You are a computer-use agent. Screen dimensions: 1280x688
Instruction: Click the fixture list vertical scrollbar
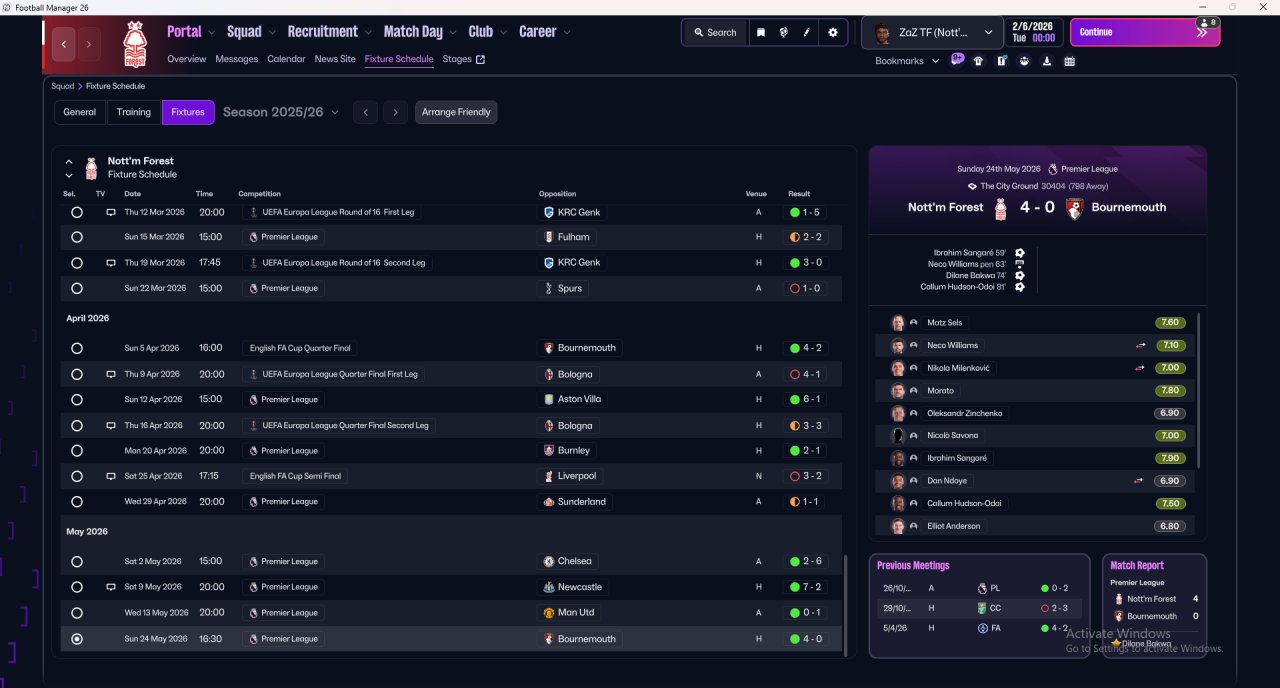pyautogui.click(x=846, y=605)
